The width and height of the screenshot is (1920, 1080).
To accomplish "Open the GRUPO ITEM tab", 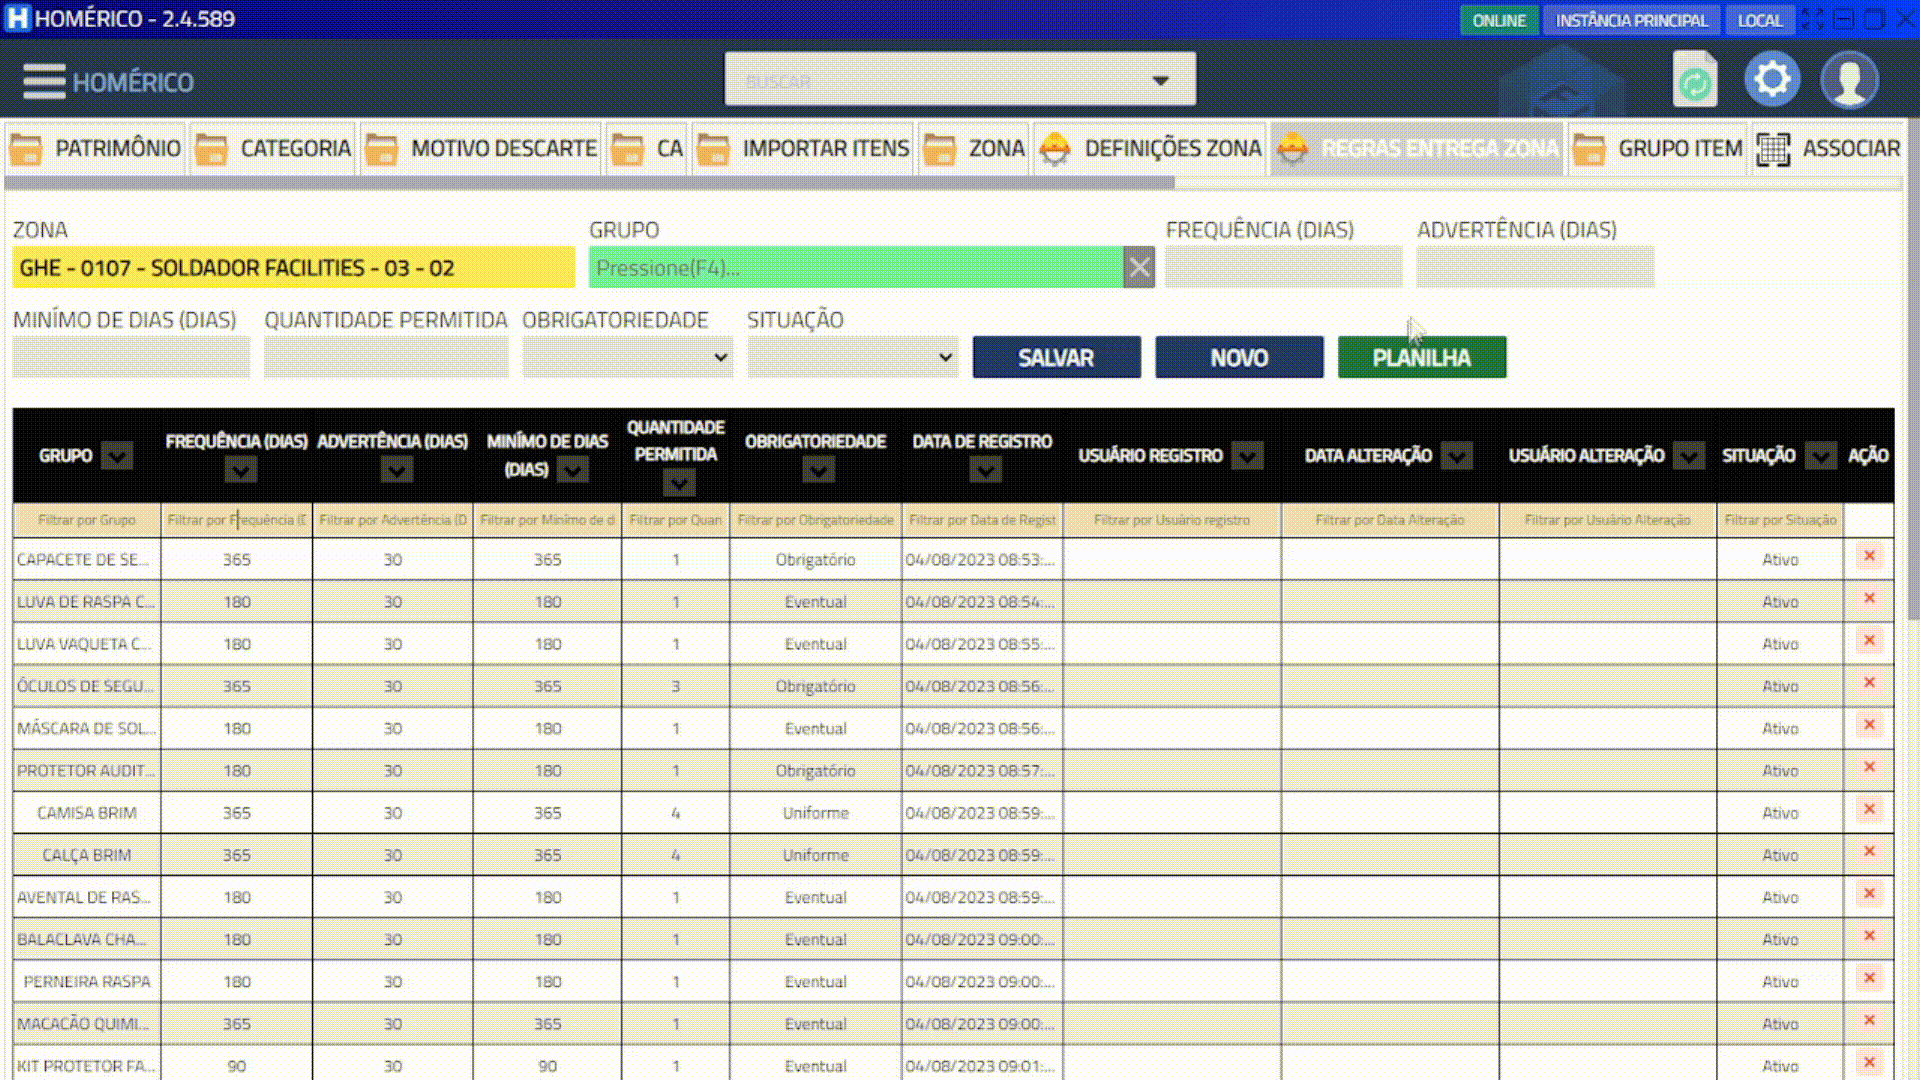I will pos(1658,149).
